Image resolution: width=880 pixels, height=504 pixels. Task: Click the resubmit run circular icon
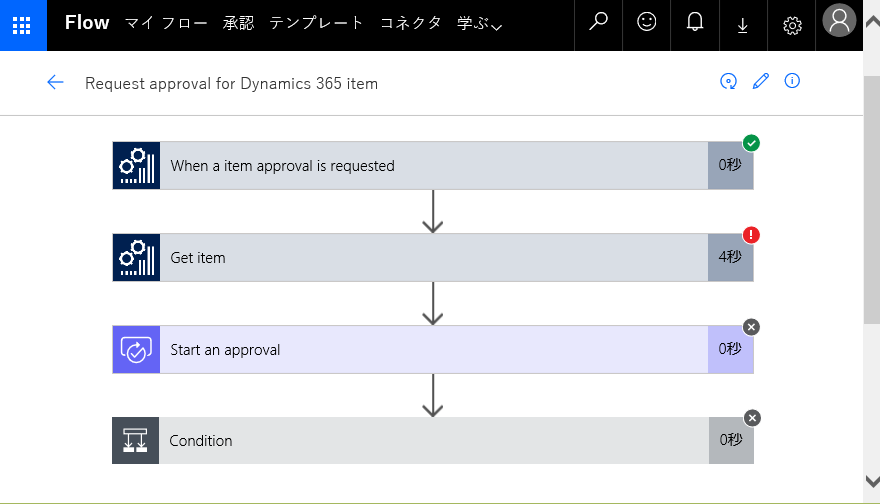click(728, 81)
